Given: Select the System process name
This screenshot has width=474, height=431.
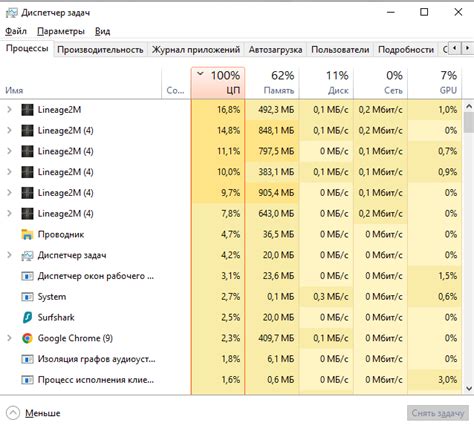Looking at the screenshot, I should click(x=52, y=297).
